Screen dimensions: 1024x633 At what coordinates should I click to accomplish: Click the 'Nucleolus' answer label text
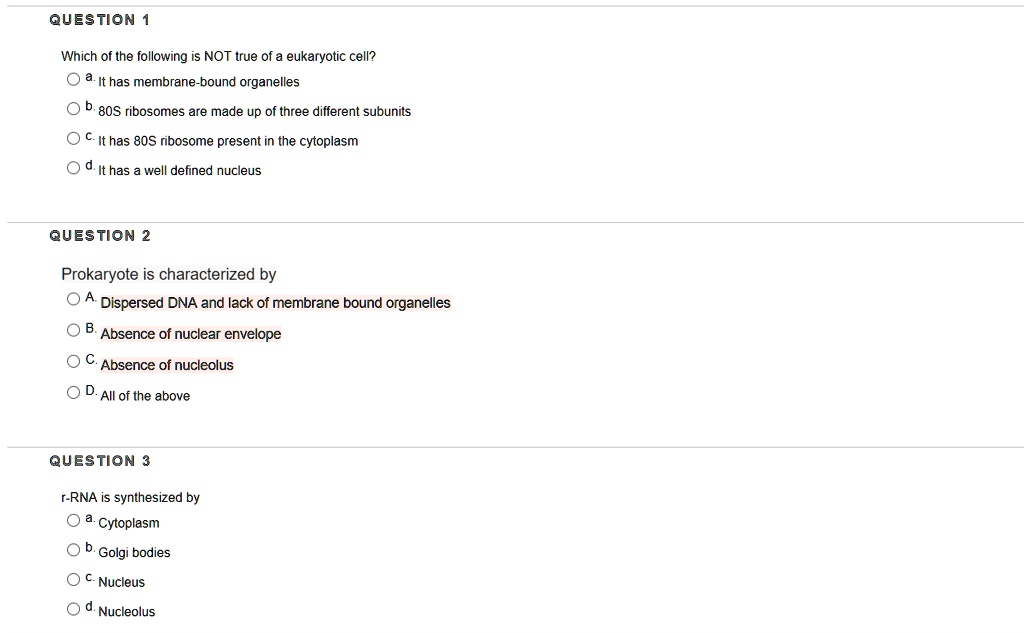pyautogui.click(x=127, y=611)
